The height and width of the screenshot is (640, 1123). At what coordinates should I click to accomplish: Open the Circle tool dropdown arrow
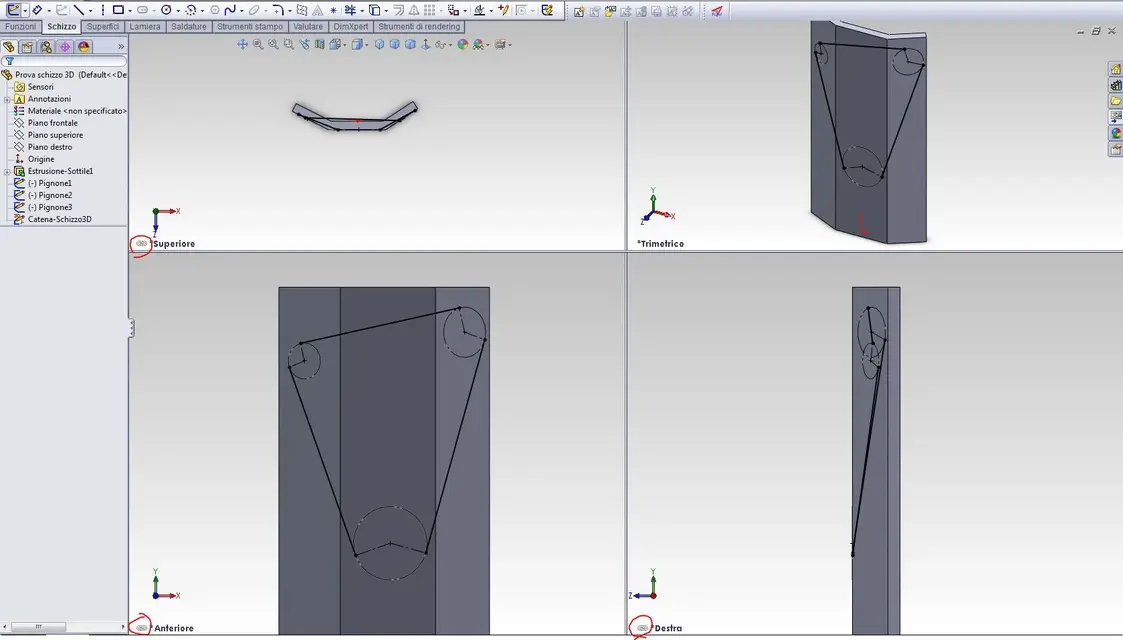point(178,11)
